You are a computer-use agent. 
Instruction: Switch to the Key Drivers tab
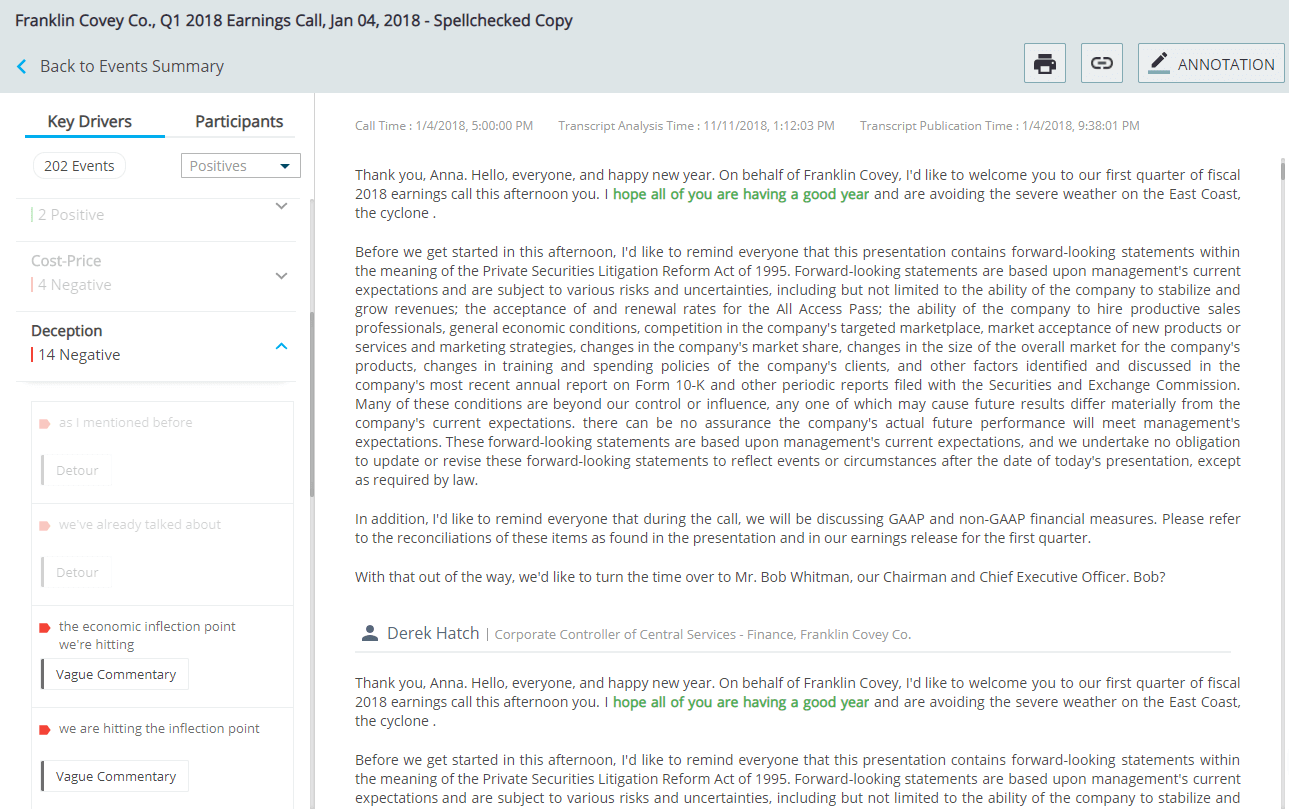coord(90,122)
